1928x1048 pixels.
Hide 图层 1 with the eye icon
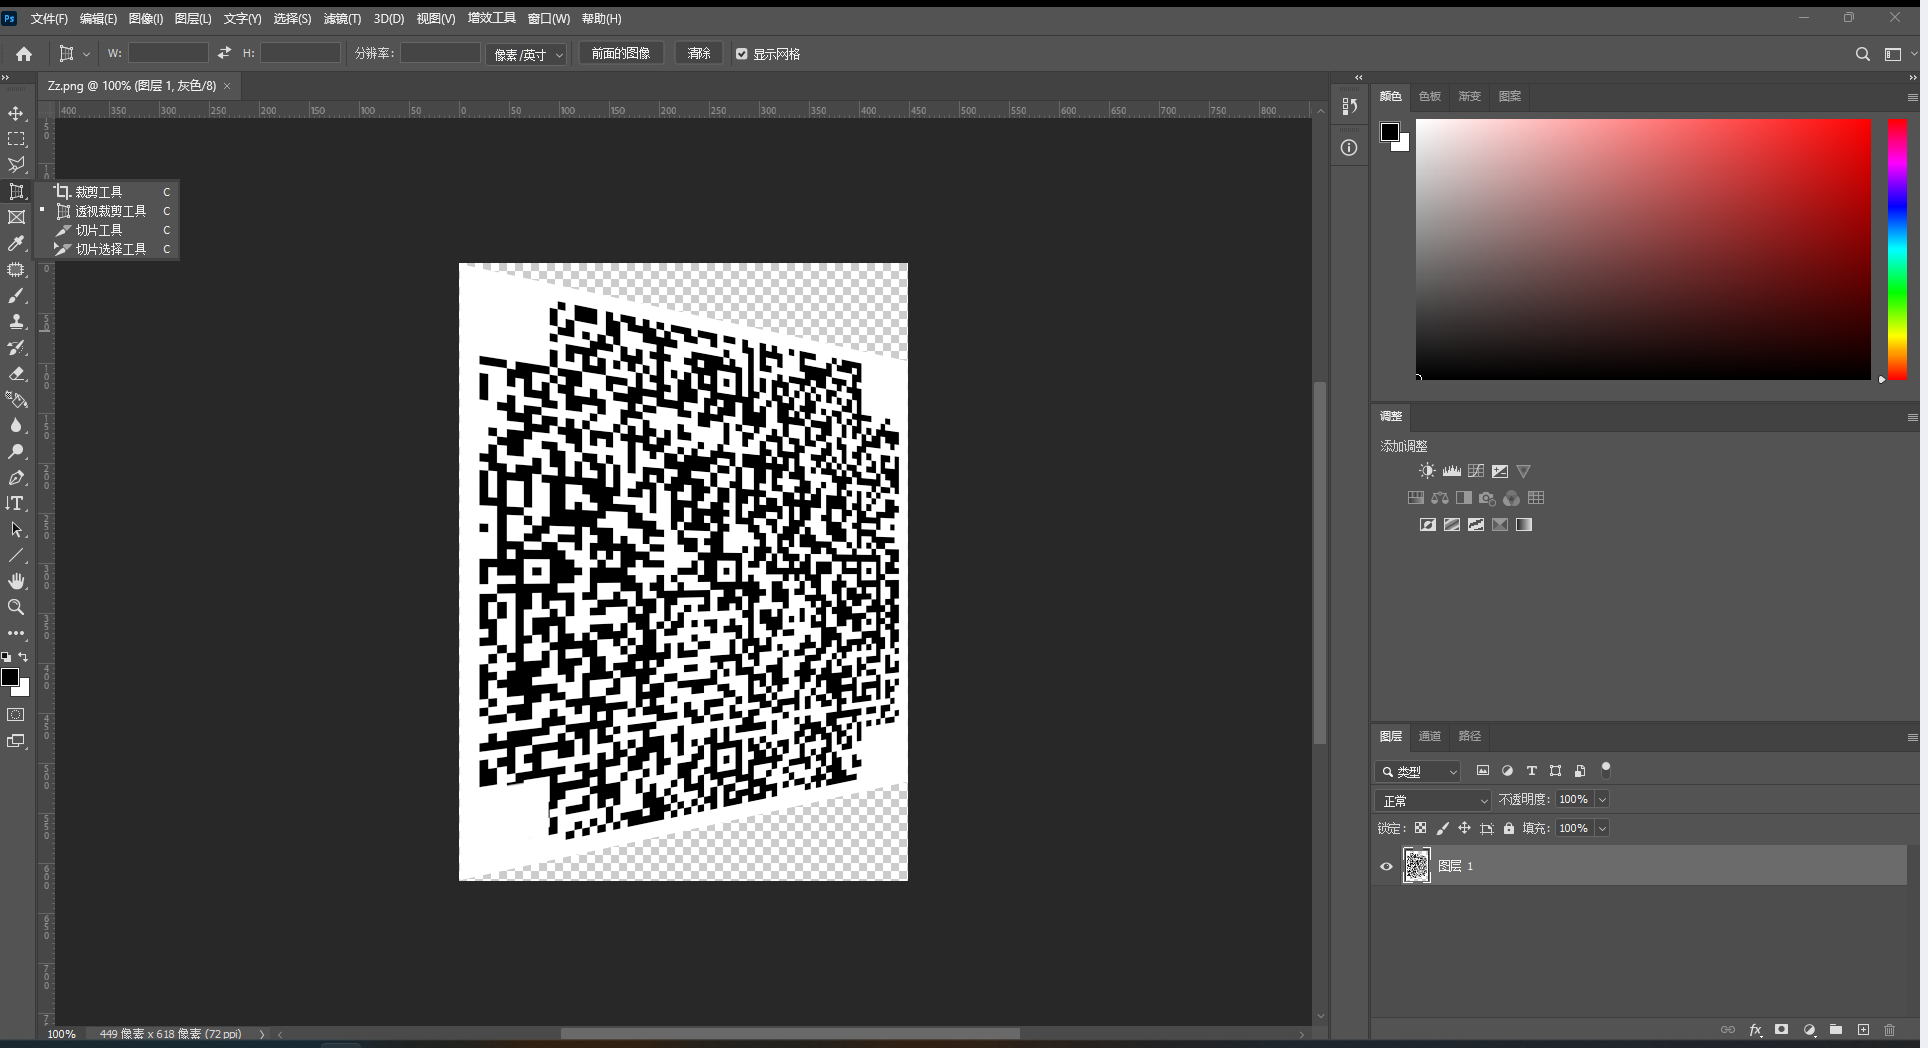[x=1386, y=866]
